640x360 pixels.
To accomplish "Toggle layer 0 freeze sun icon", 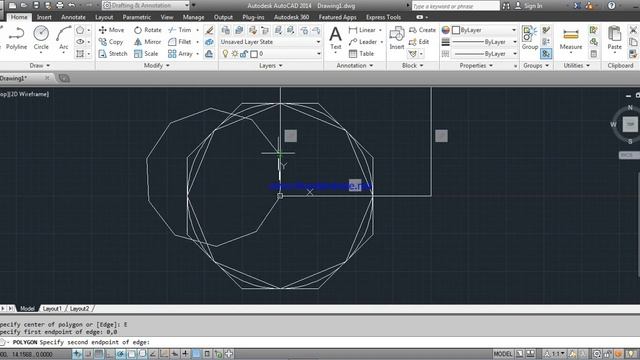I will [x=235, y=54].
